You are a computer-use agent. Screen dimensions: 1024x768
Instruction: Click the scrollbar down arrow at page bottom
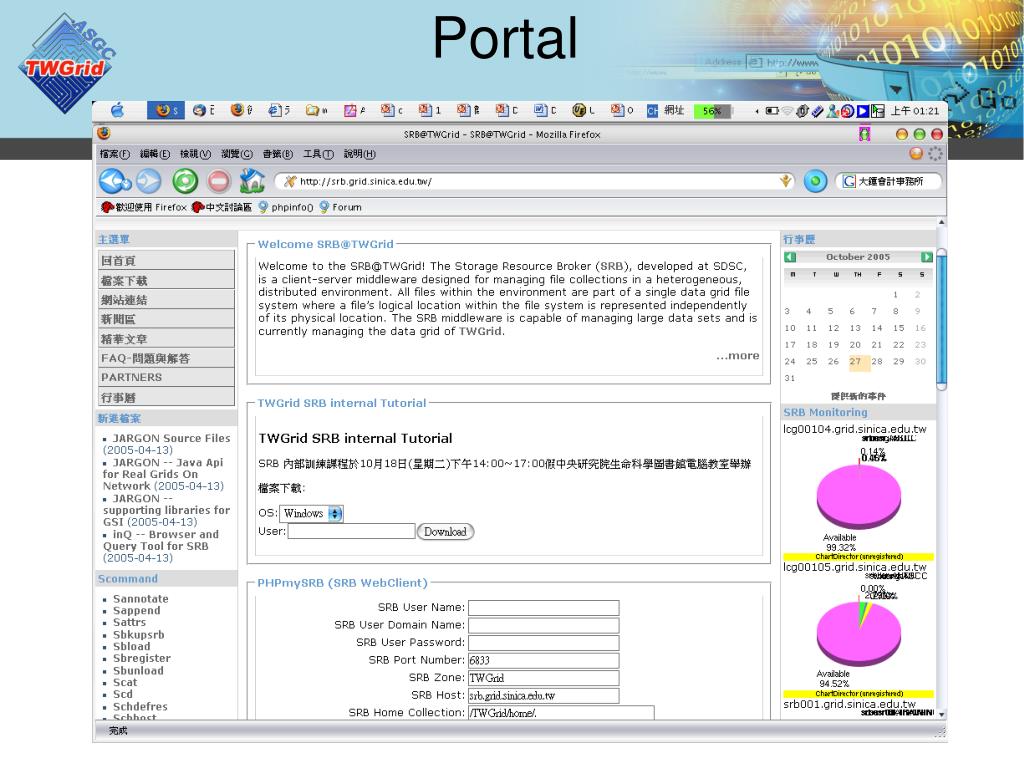pos(941,715)
